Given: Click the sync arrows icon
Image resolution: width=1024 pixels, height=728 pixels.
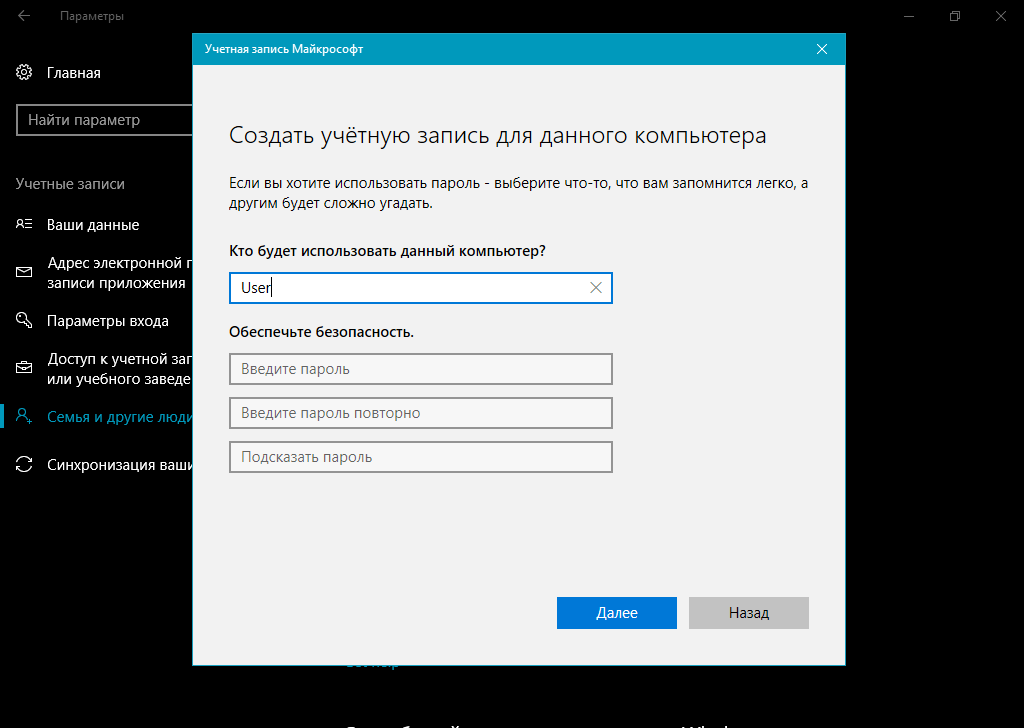Looking at the screenshot, I should (x=24, y=464).
